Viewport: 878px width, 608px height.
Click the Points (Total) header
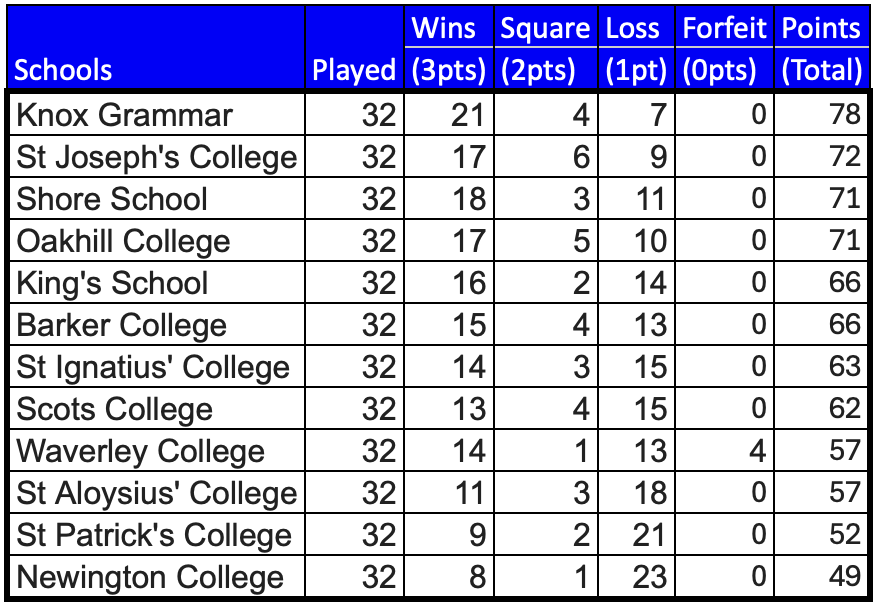[x=821, y=48]
